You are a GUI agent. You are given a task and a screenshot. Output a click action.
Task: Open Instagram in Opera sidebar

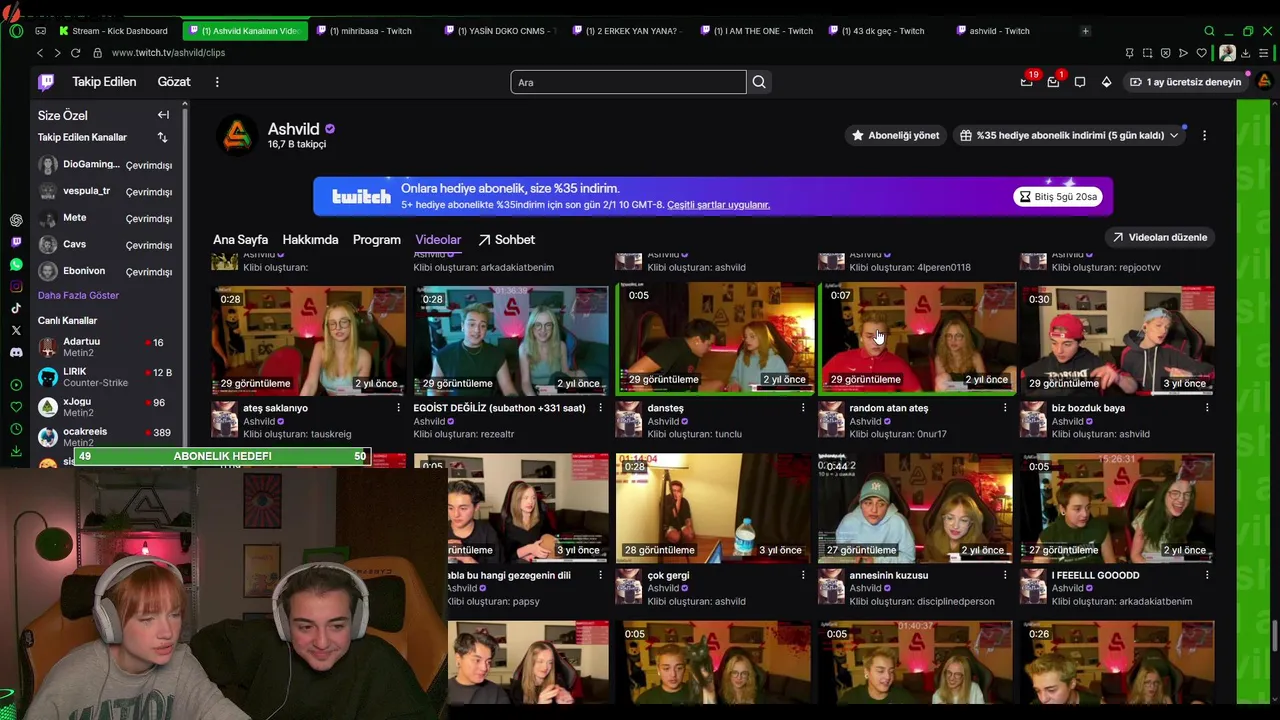point(16,286)
